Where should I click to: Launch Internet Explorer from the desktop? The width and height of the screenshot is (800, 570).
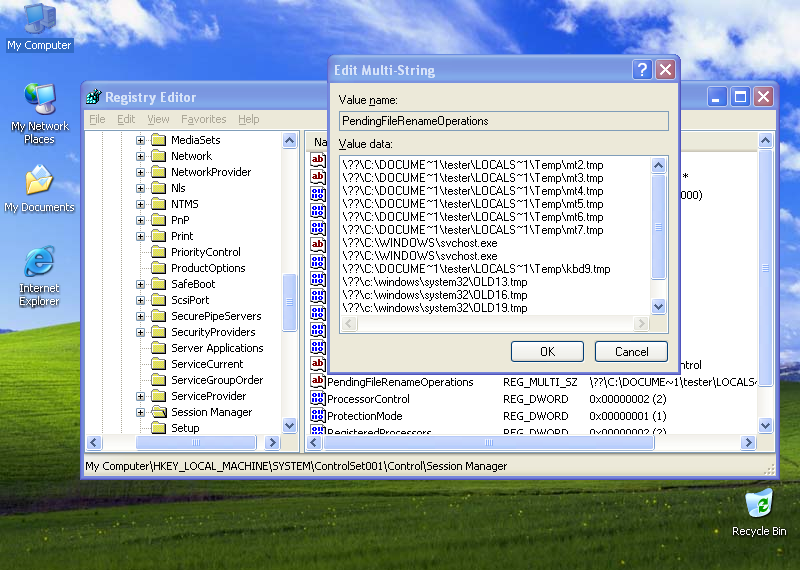(39, 276)
